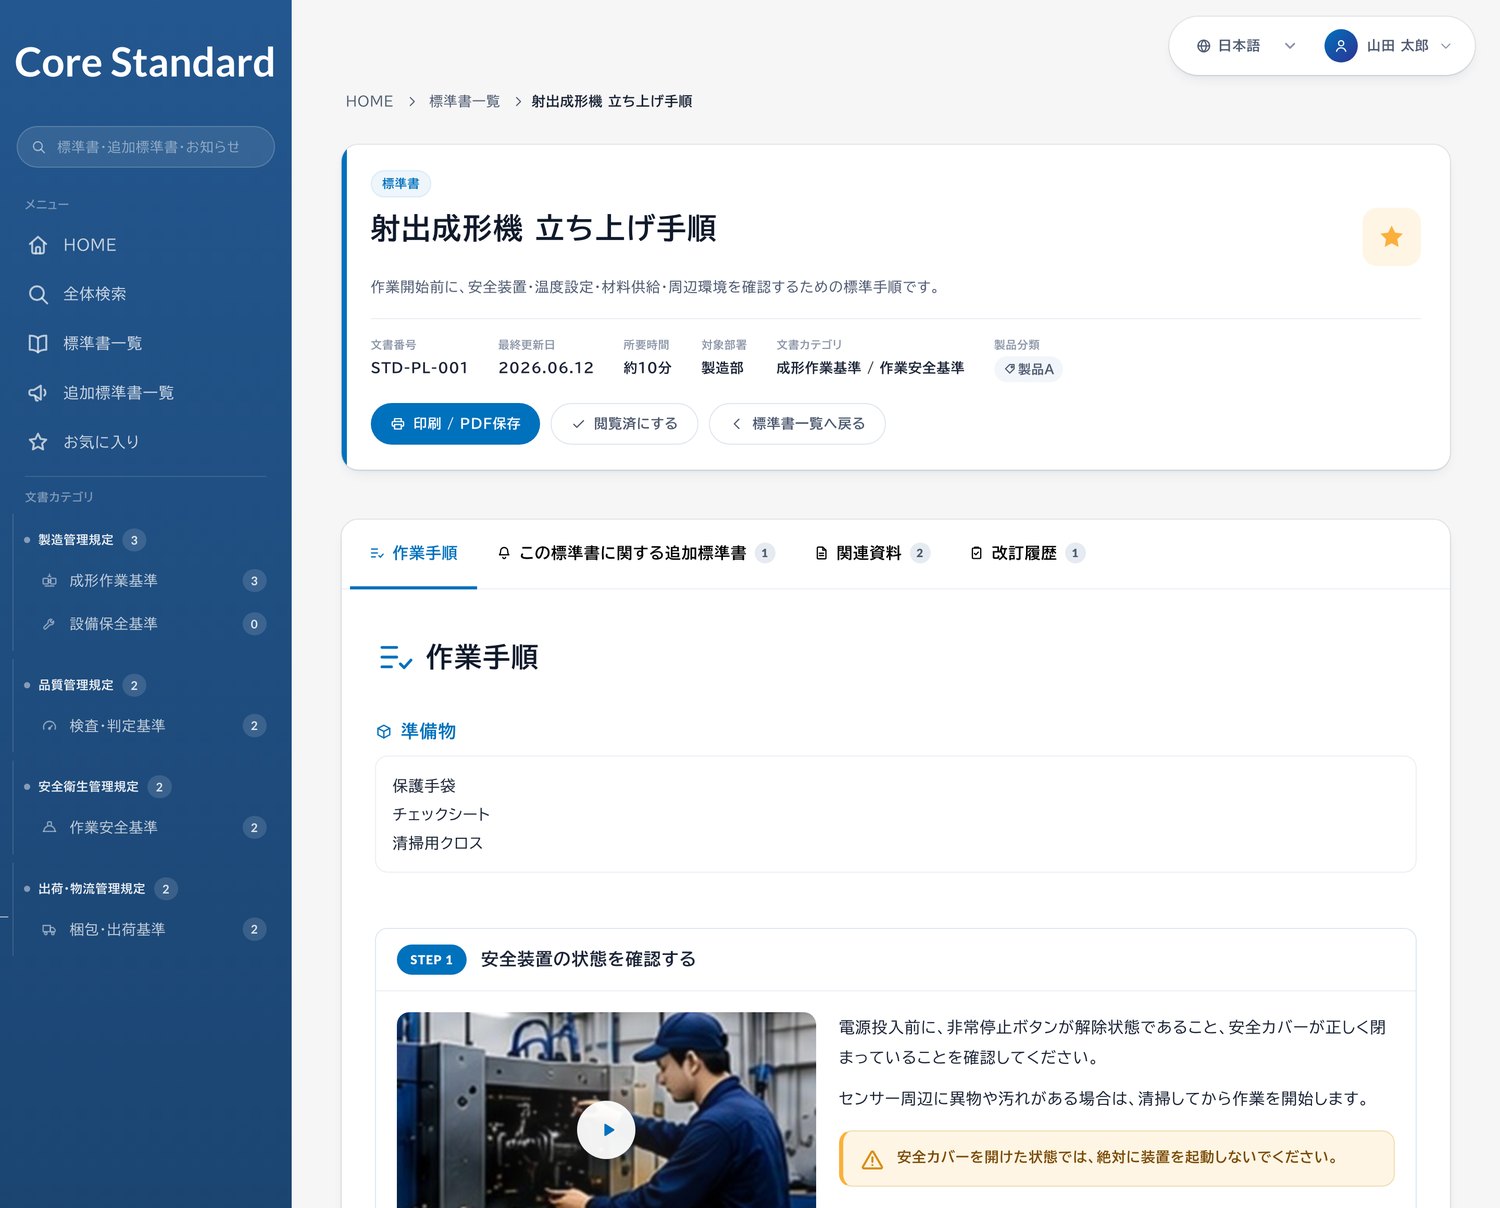Open the 日本語 language dropdown
This screenshot has width=1500, height=1208.
coord(1246,46)
